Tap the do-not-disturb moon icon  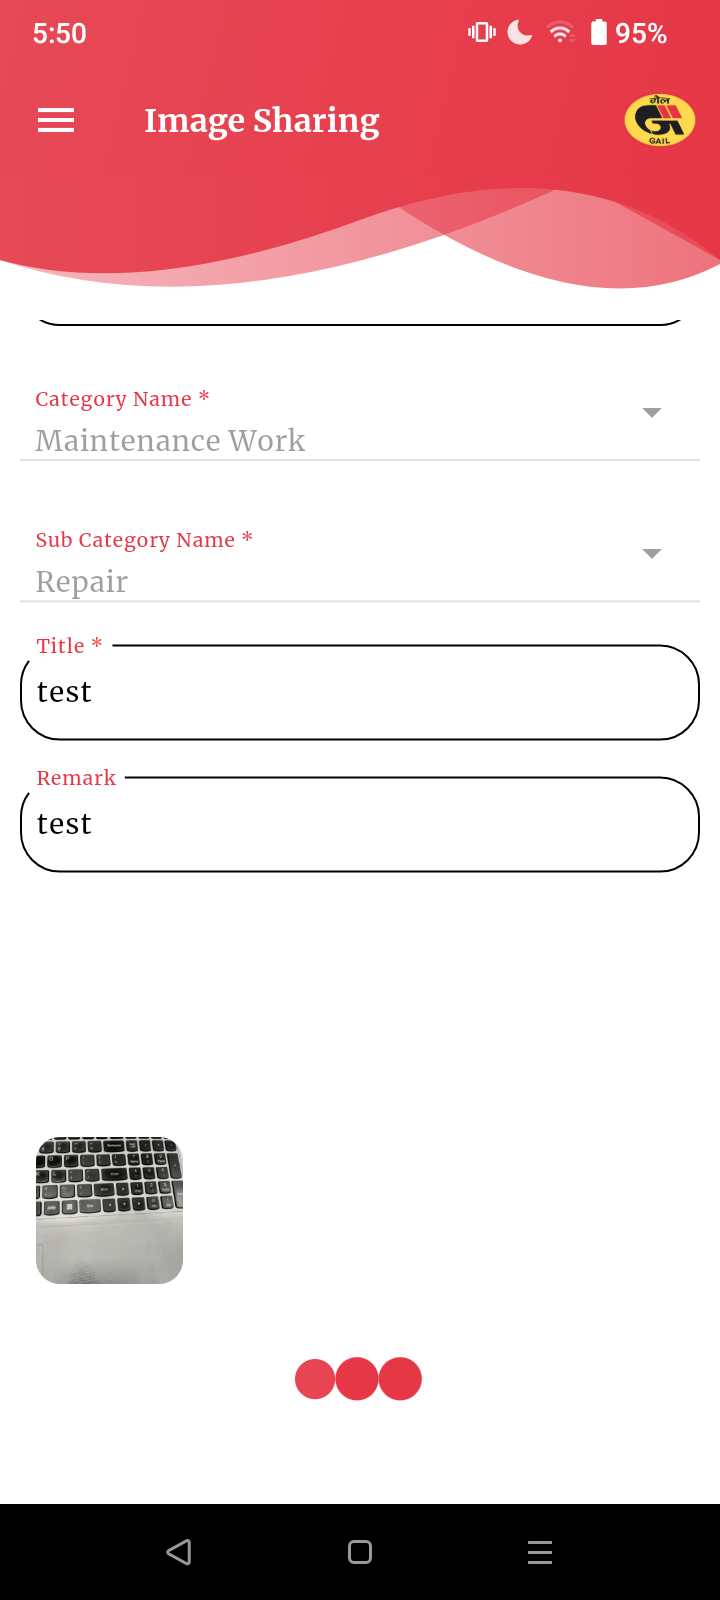coord(520,33)
